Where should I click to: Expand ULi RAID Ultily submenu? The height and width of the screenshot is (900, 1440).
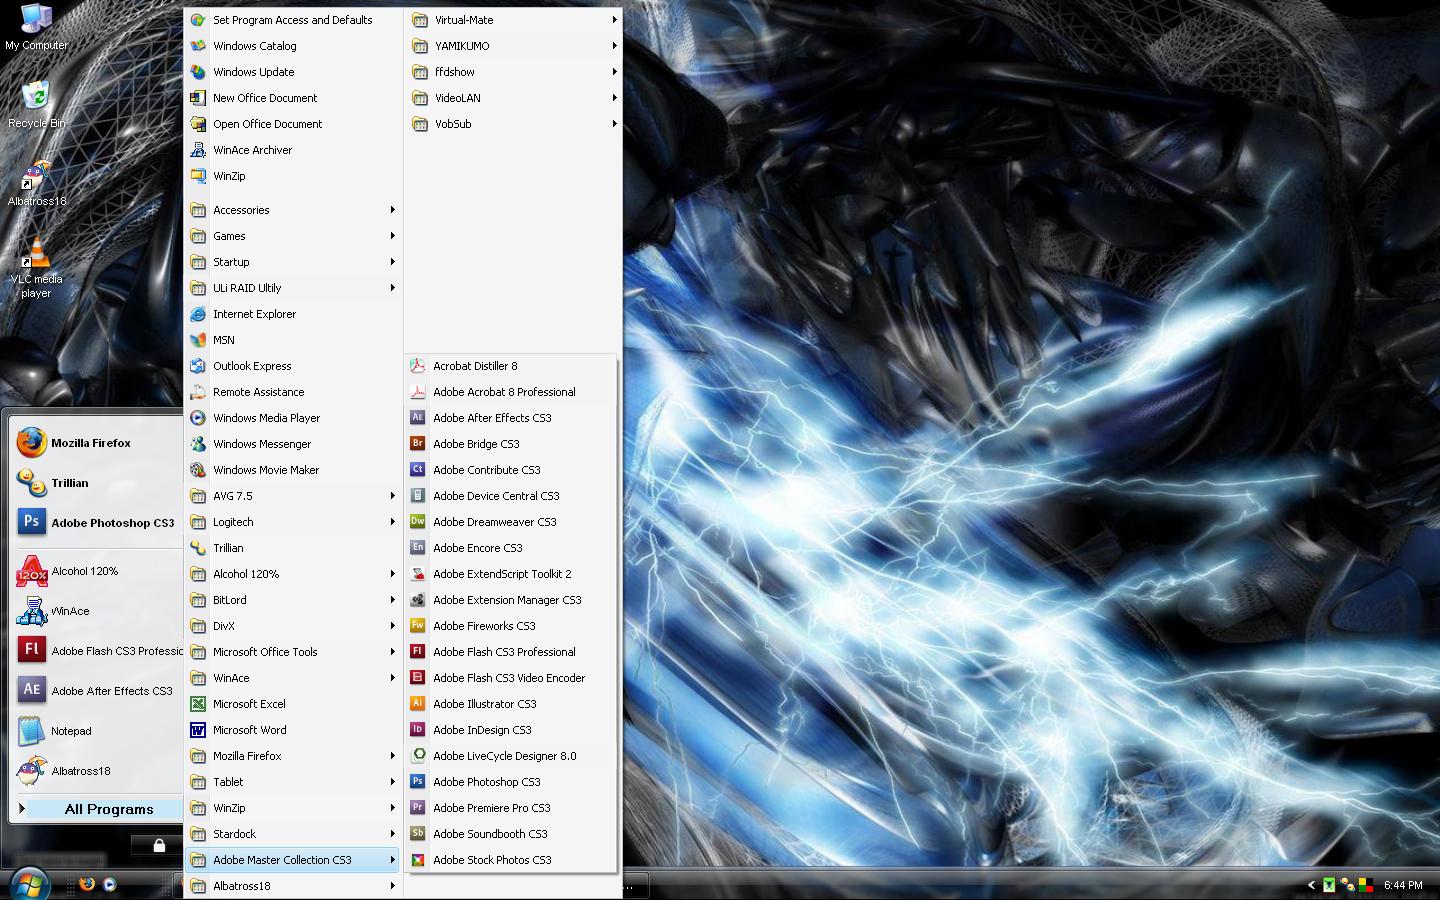pos(294,288)
